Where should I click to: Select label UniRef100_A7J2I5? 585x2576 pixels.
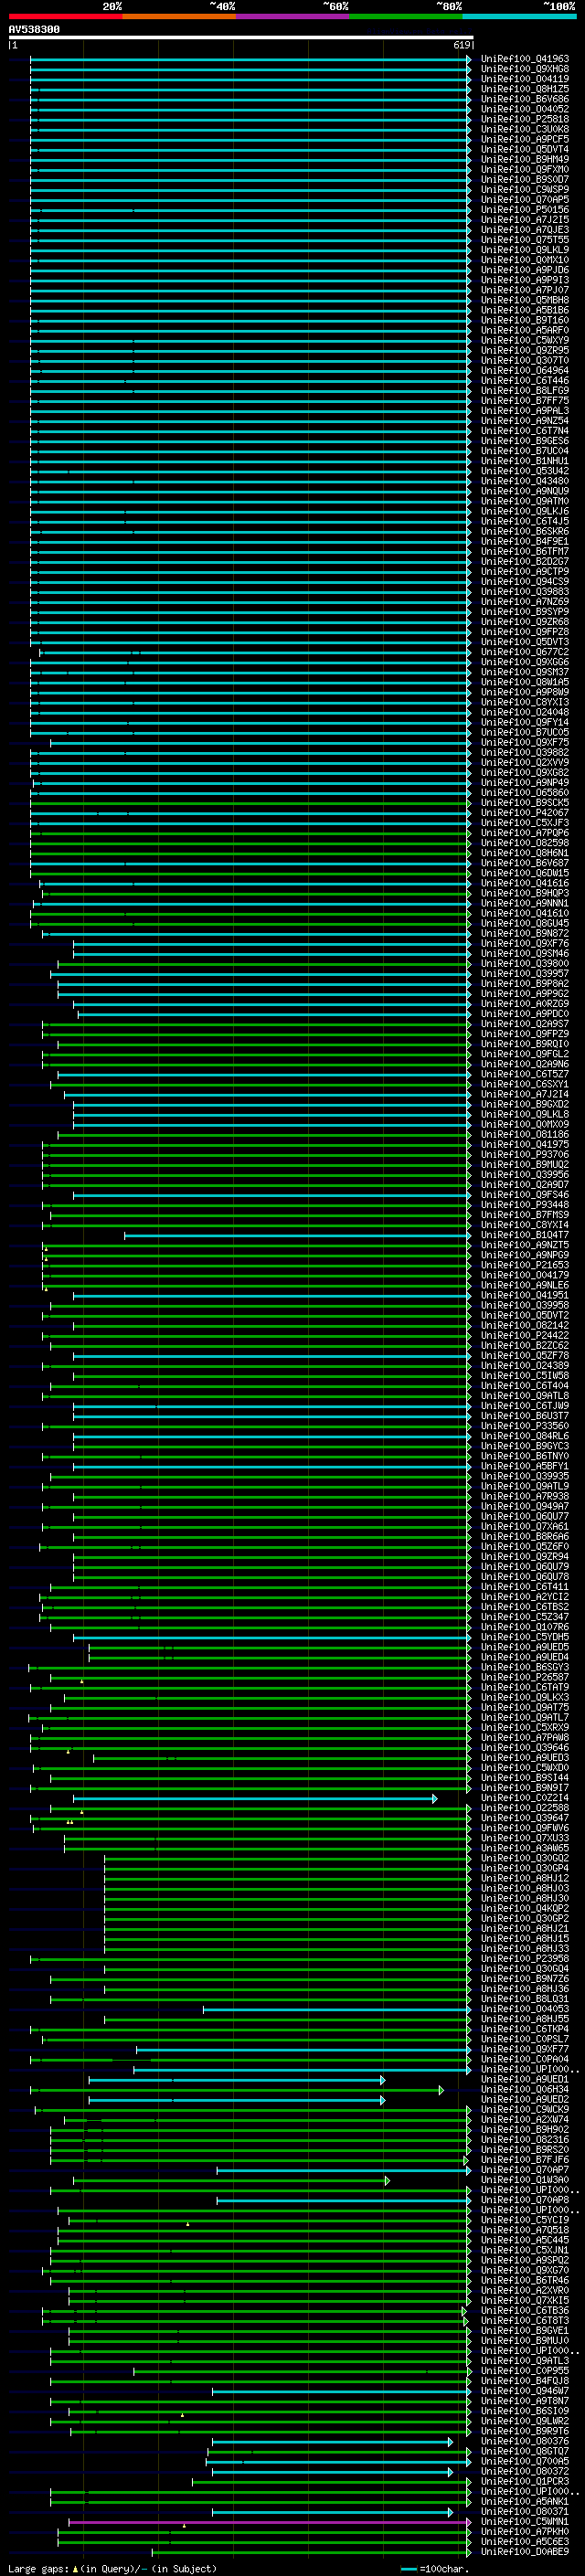point(525,220)
